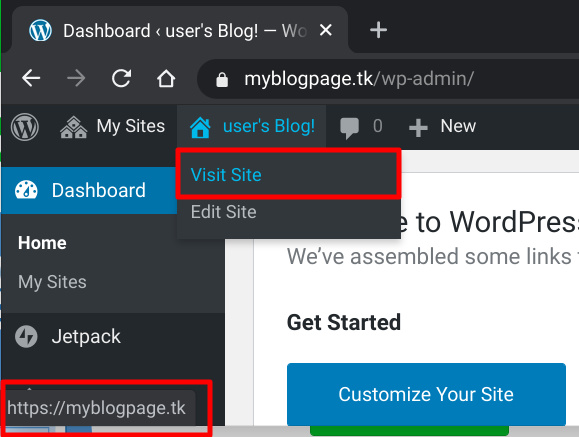Screen dimensions: 579x437
Task: Open the browser home page
Action: point(166,78)
